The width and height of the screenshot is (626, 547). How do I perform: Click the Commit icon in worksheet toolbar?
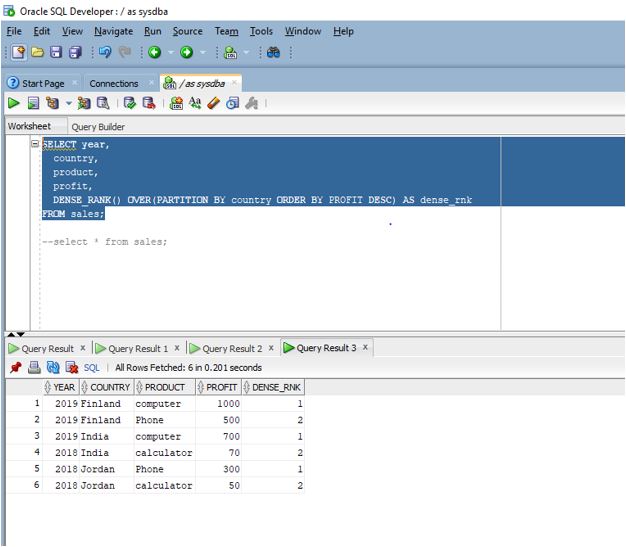(130, 103)
